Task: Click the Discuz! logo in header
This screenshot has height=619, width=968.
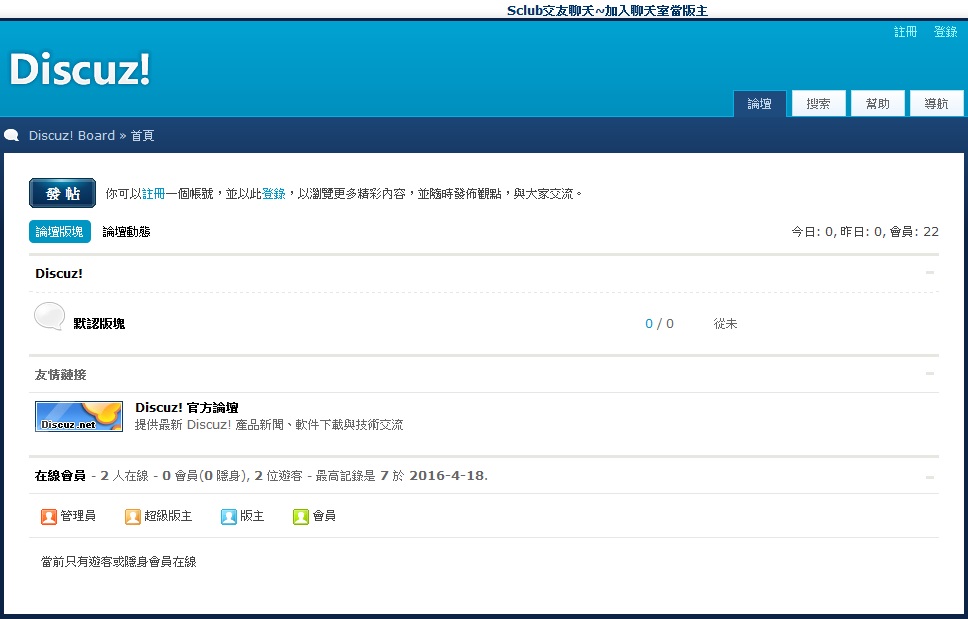Action: (80, 69)
